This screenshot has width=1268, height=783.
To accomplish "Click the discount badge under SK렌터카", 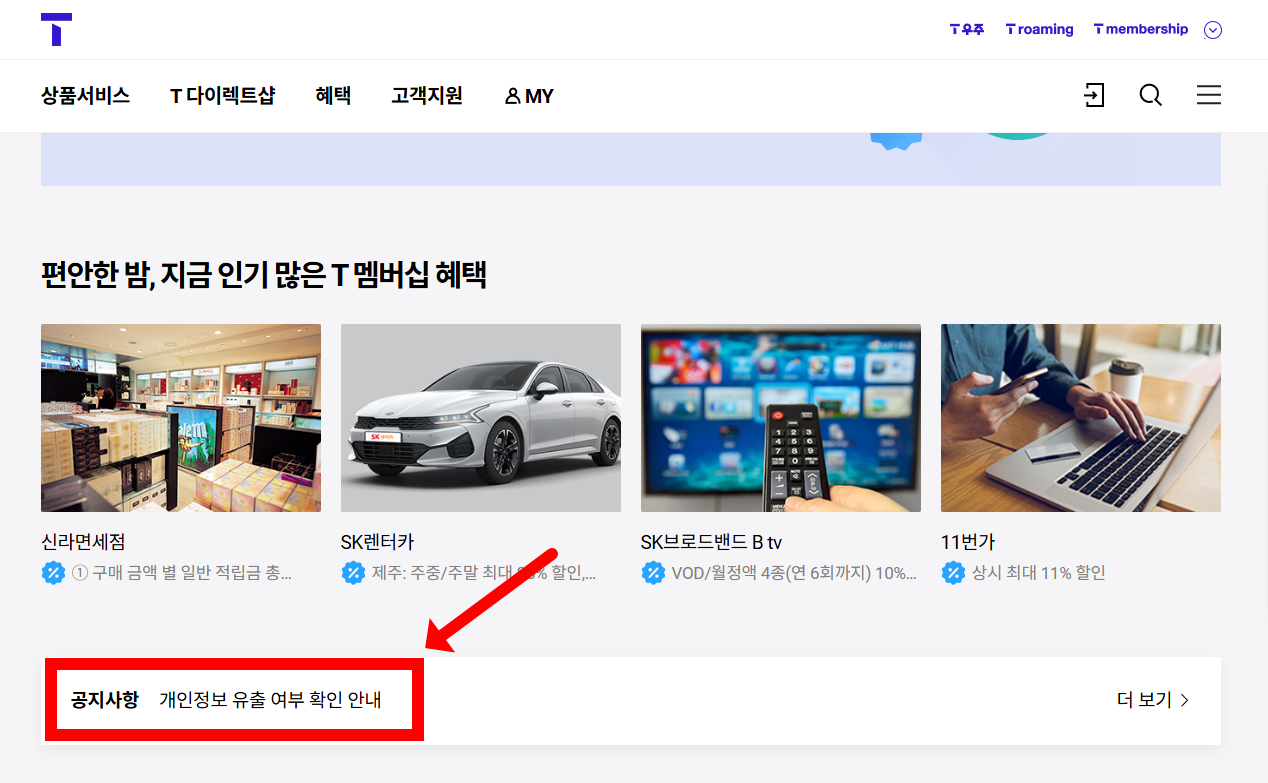I will [x=353, y=573].
